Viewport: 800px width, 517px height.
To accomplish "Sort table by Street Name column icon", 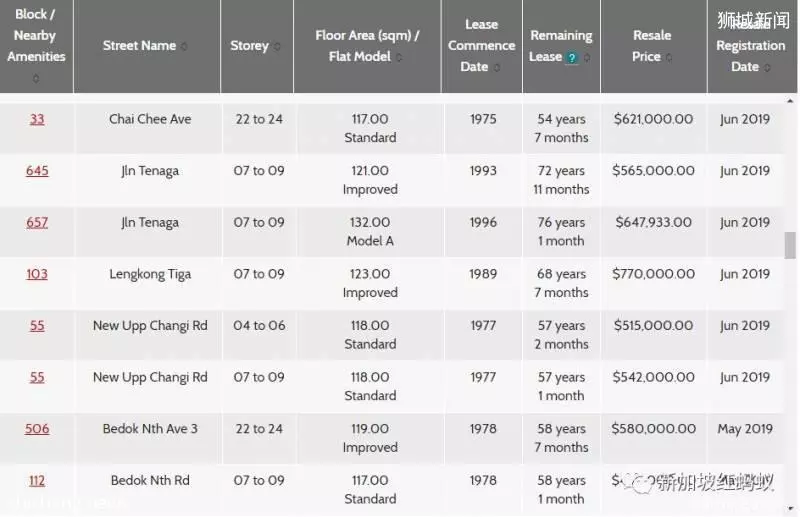I will (x=184, y=46).
